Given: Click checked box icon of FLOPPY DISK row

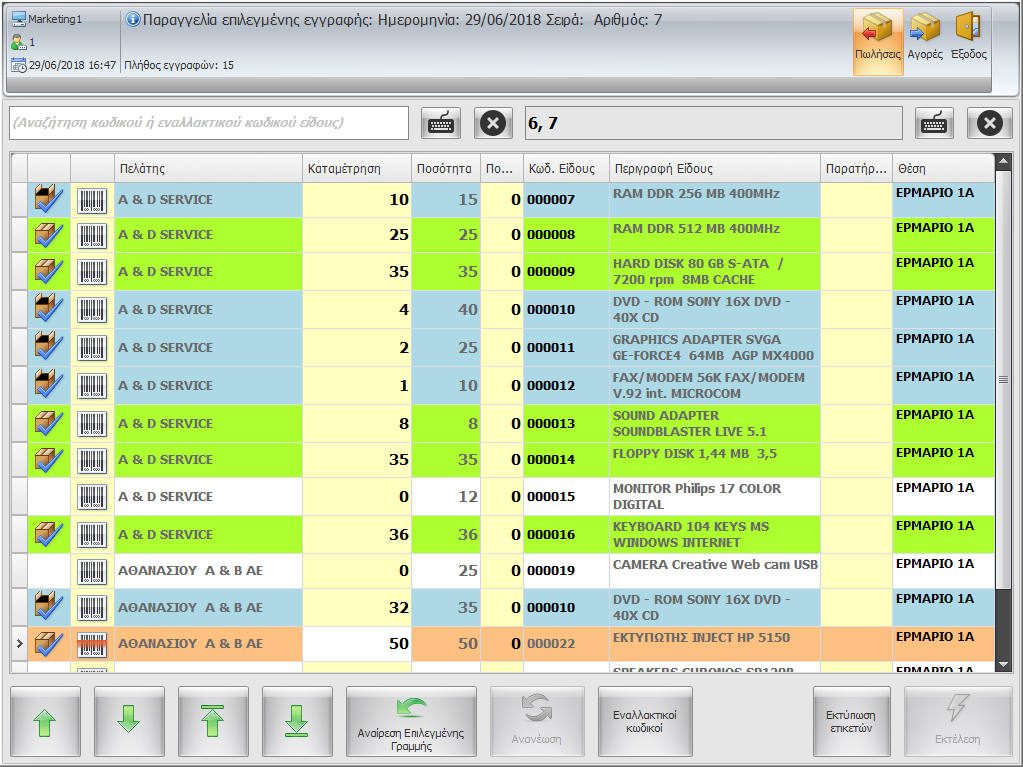Looking at the screenshot, I should coord(49,460).
